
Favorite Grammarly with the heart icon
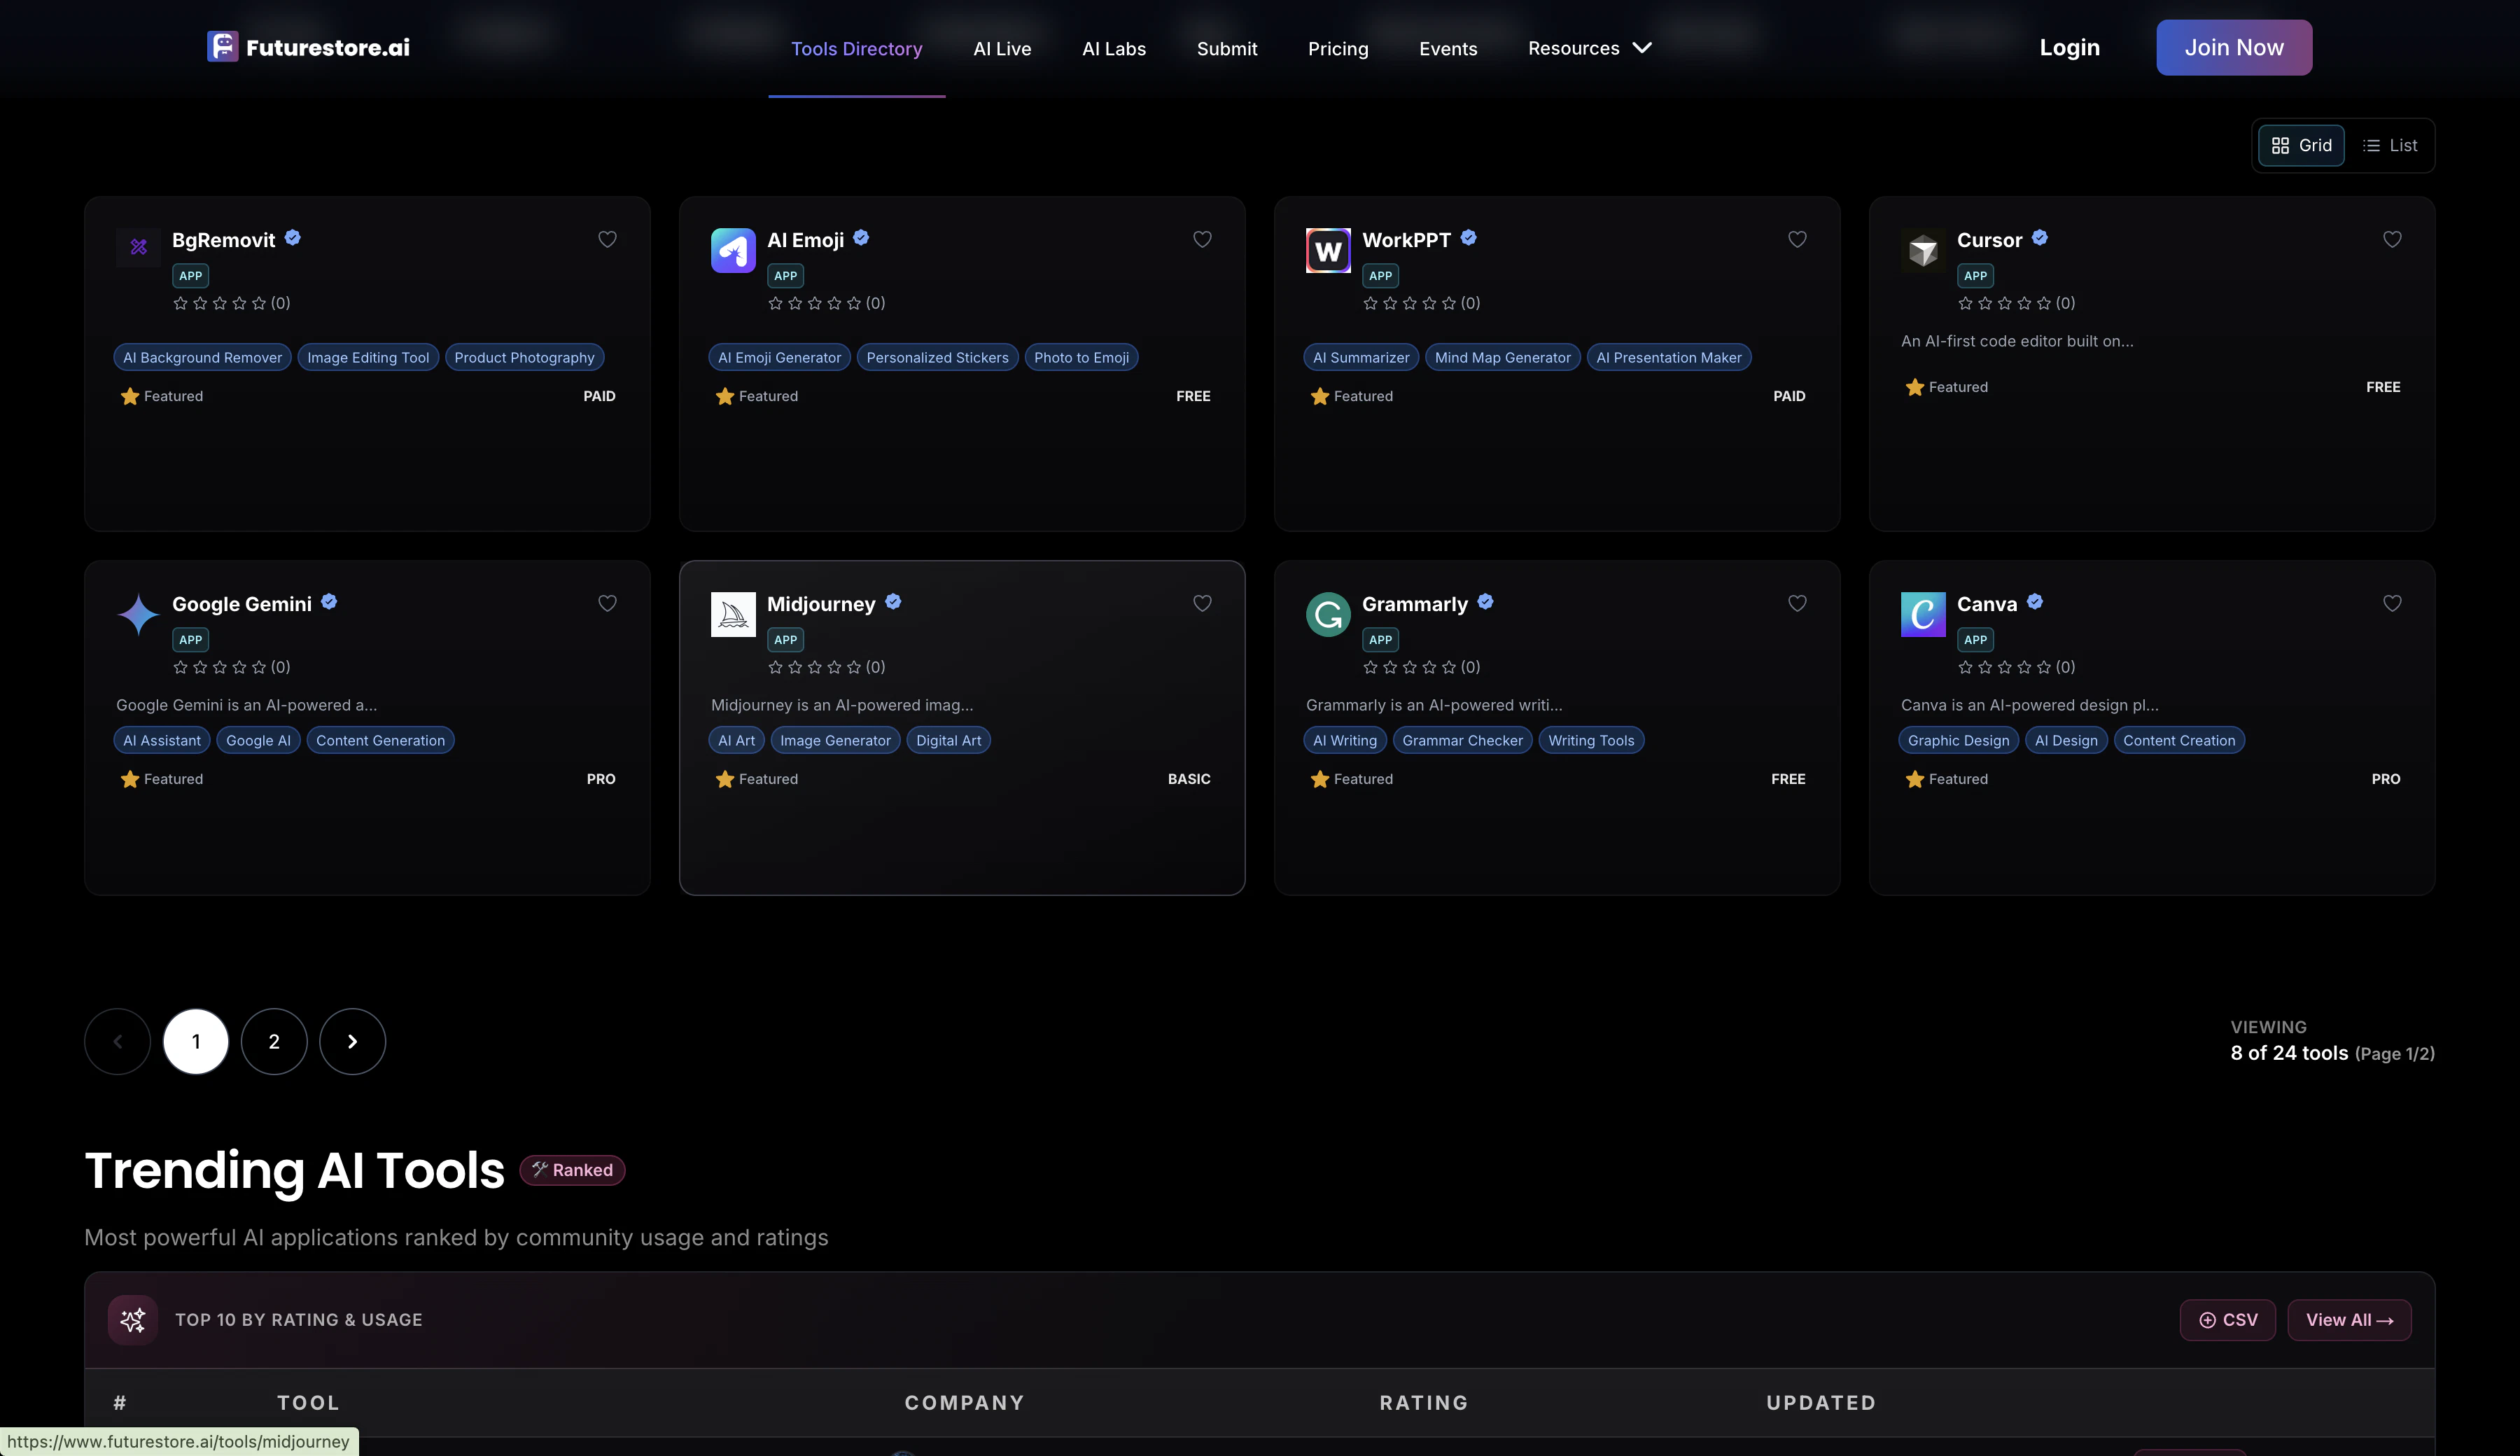[1797, 603]
